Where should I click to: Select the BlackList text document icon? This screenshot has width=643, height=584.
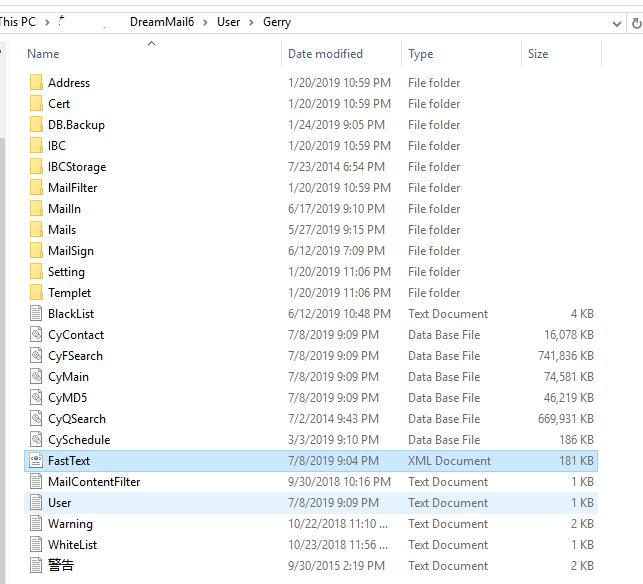(x=36, y=313)
